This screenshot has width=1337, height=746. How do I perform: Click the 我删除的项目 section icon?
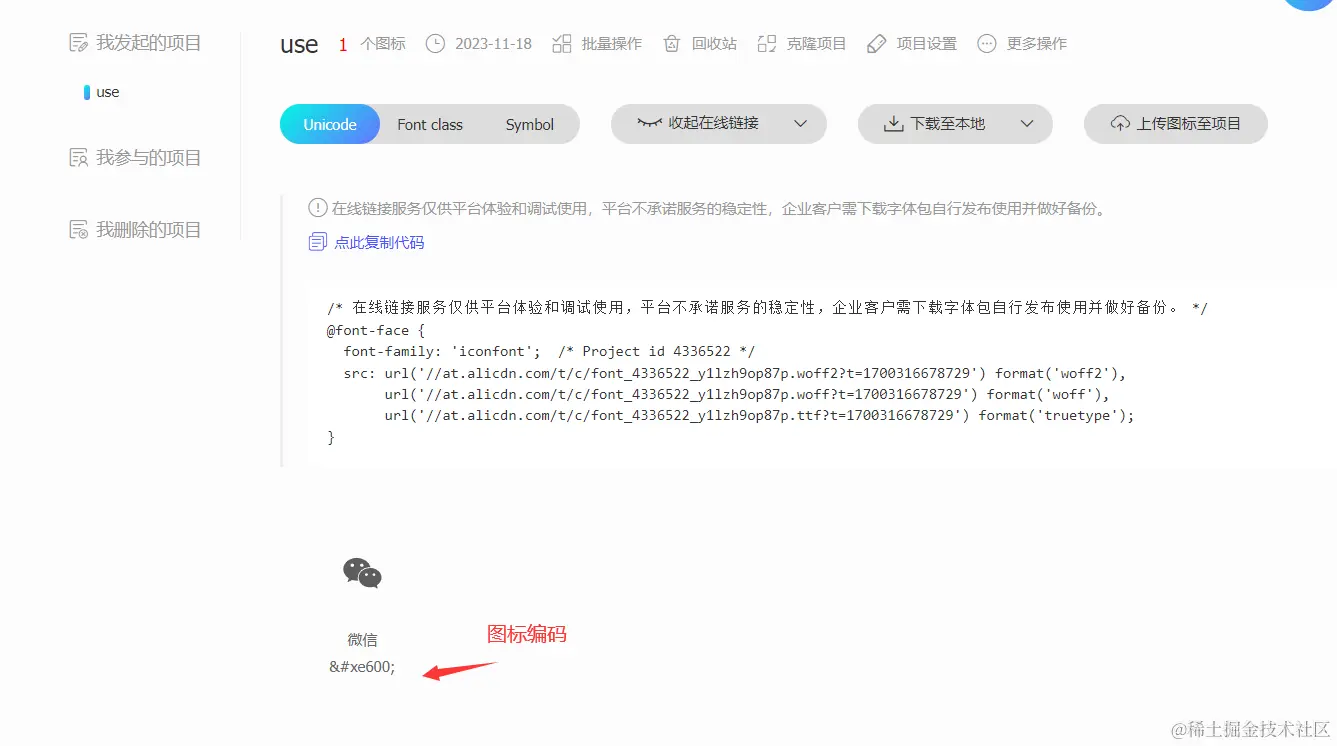tap(78, 230)
